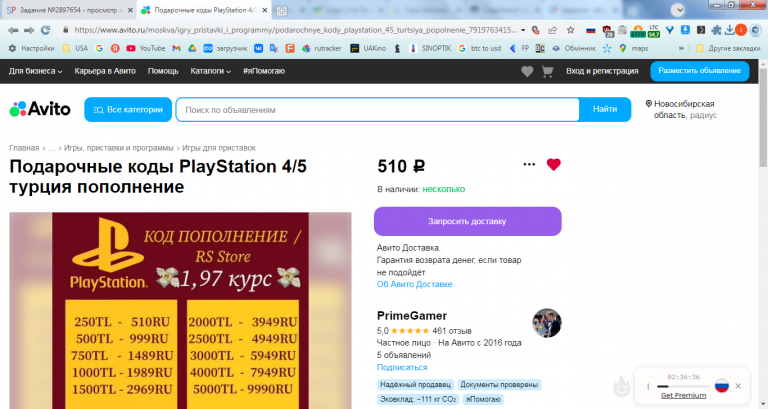The width and height of the screenshot is (768, 409).
Task: Open the USA bookmarks folder
Action: pos(75,48)
